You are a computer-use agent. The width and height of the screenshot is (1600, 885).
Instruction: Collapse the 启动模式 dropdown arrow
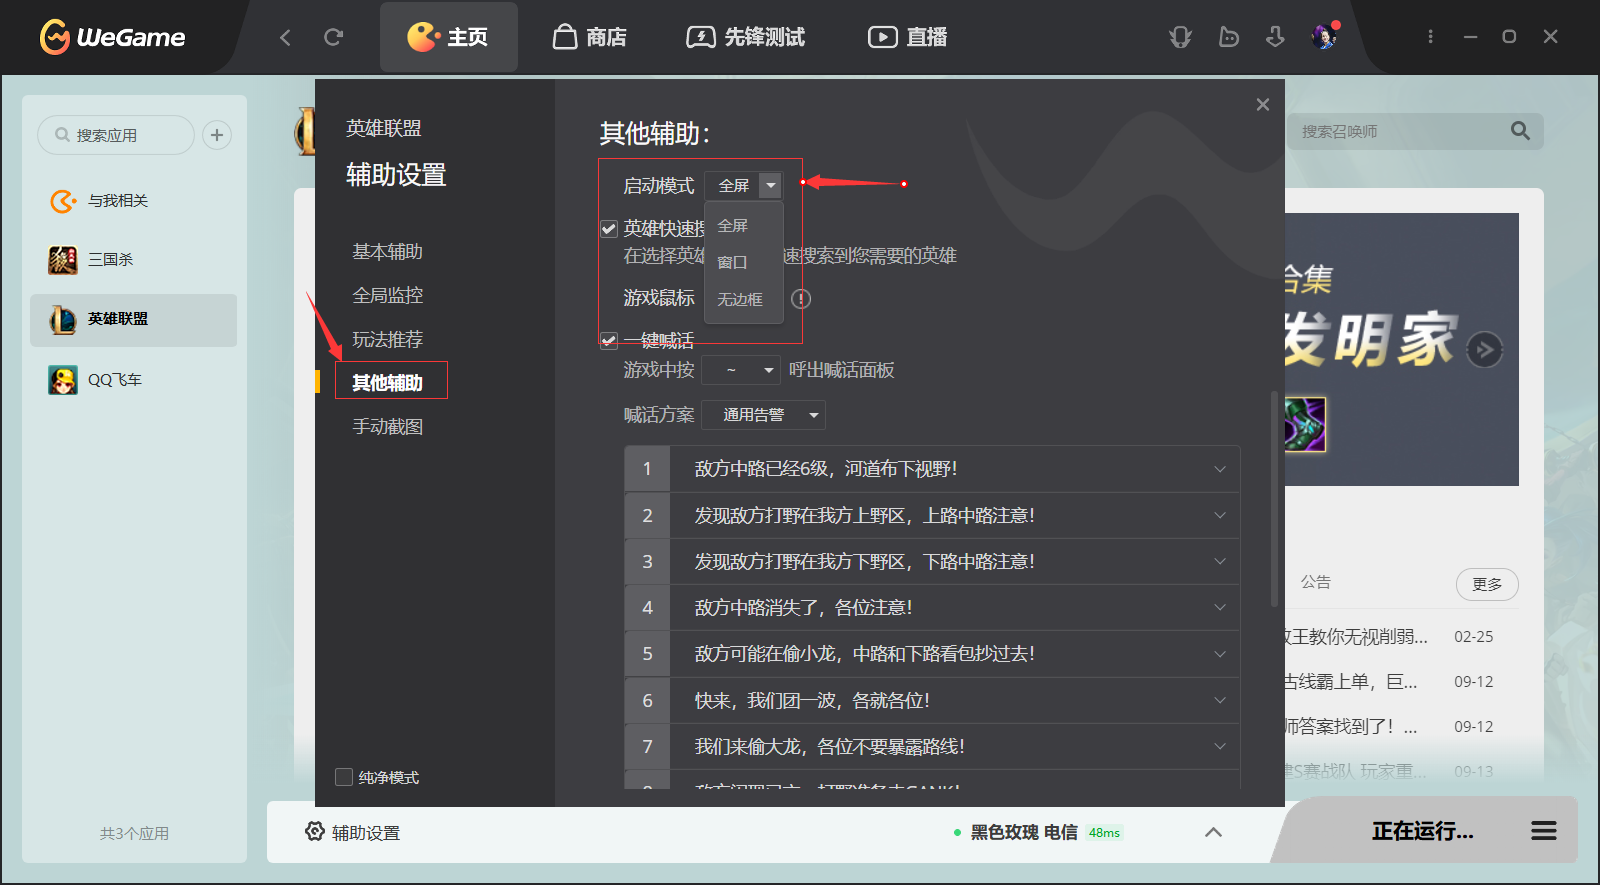770,186
